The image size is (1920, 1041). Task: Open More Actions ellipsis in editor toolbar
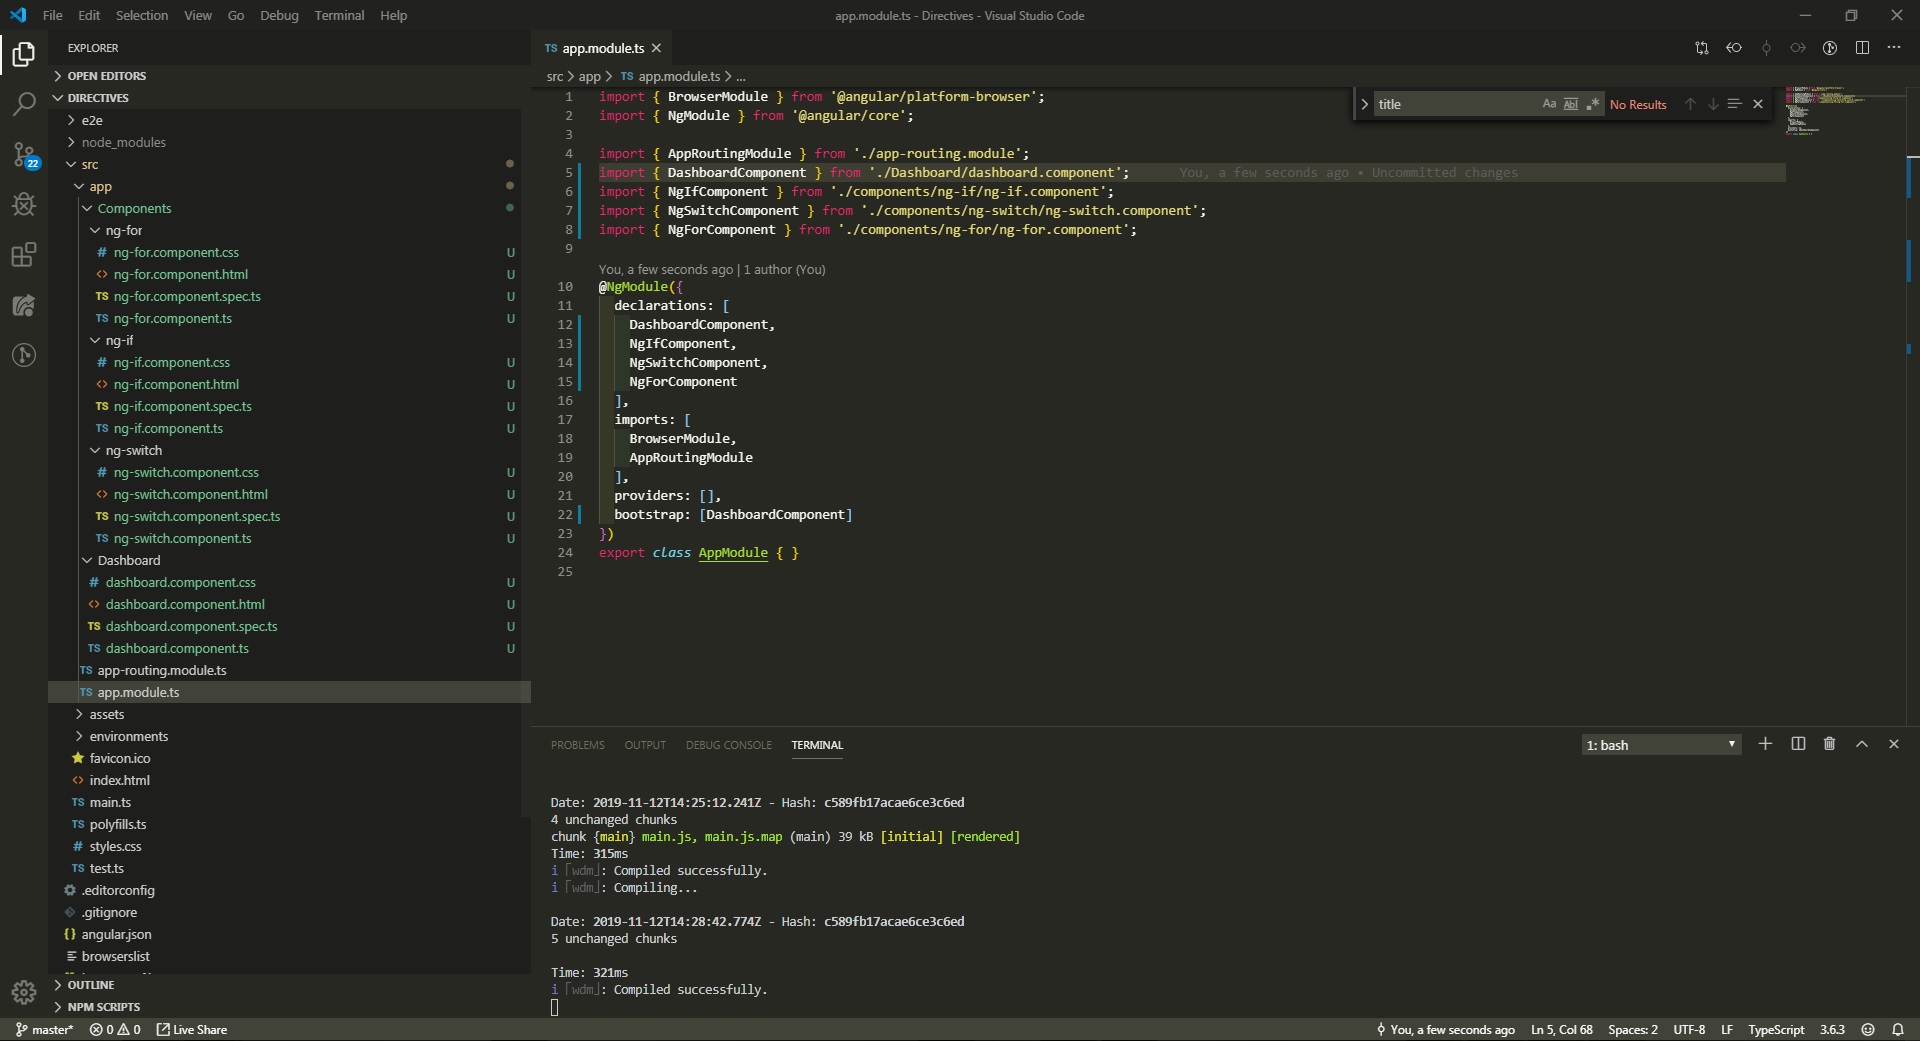click(x=1894, y=48)
